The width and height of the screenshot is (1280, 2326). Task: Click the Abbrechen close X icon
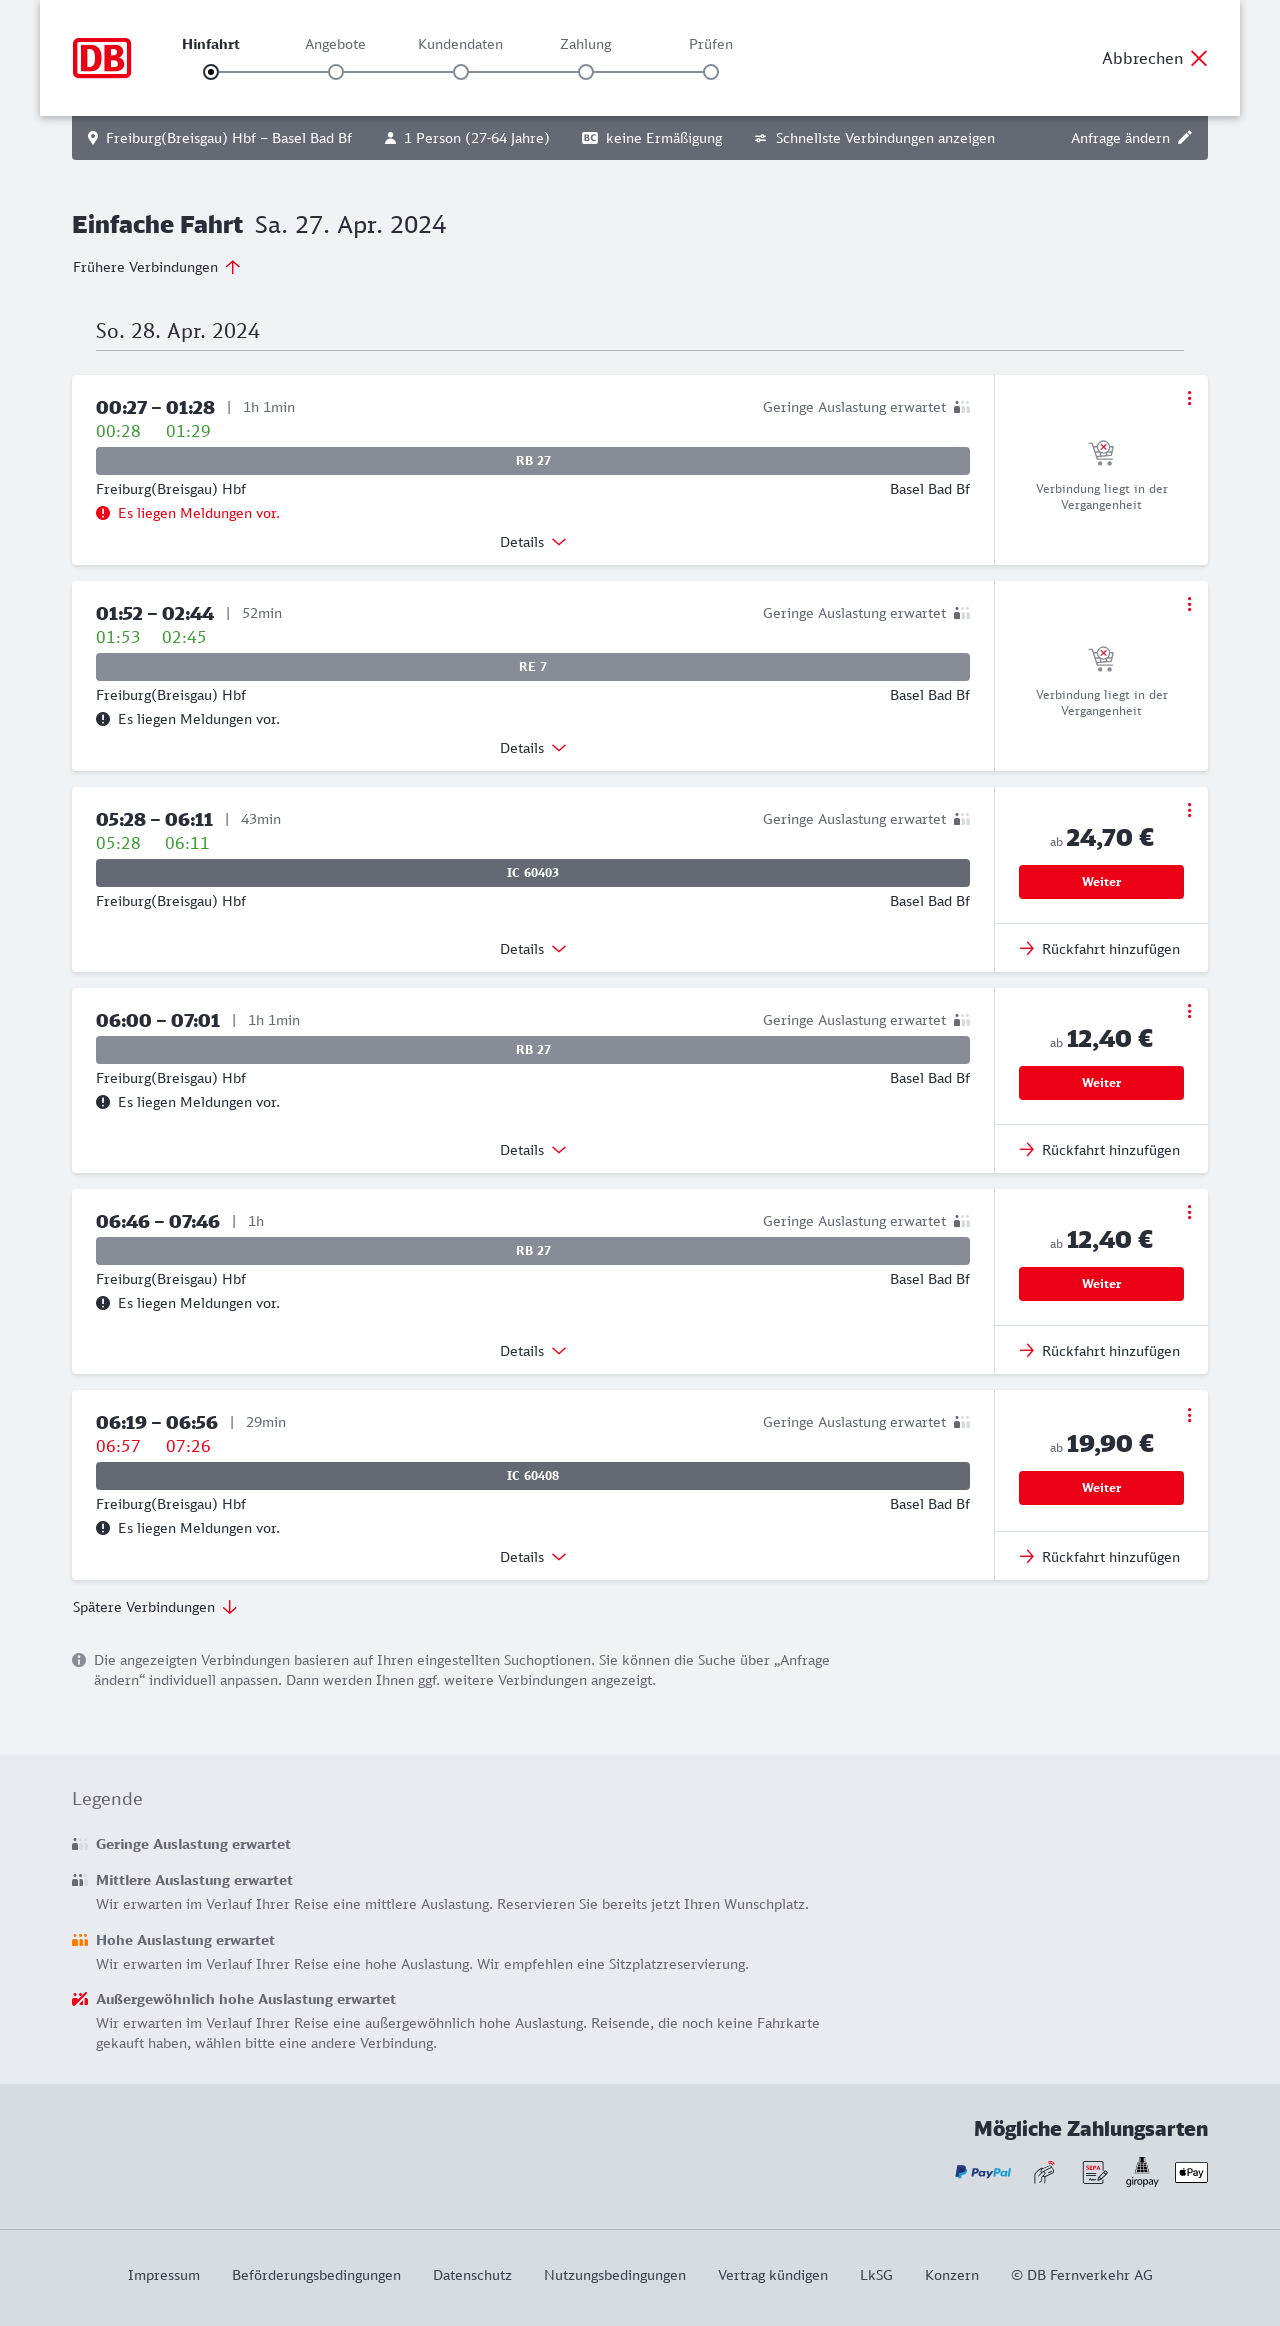coord(1199,58)
